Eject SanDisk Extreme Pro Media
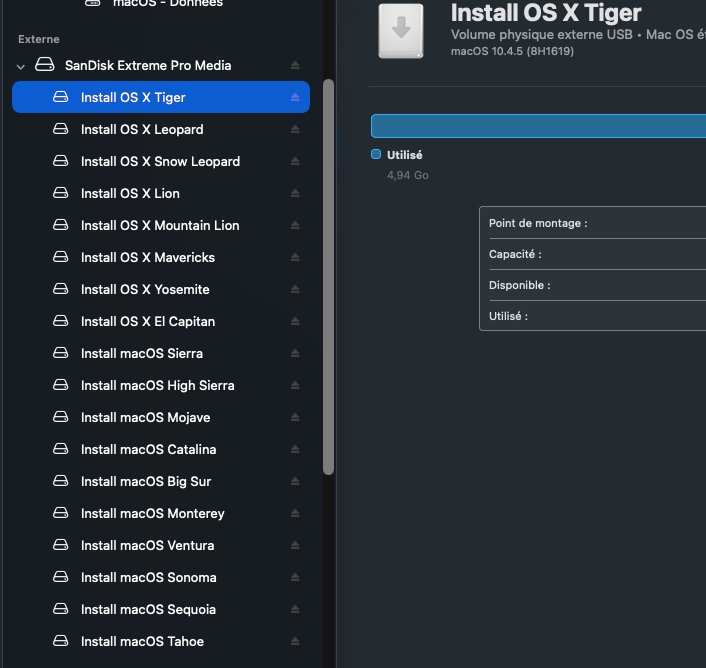706x668 pixels. click(x=295, y=65)
